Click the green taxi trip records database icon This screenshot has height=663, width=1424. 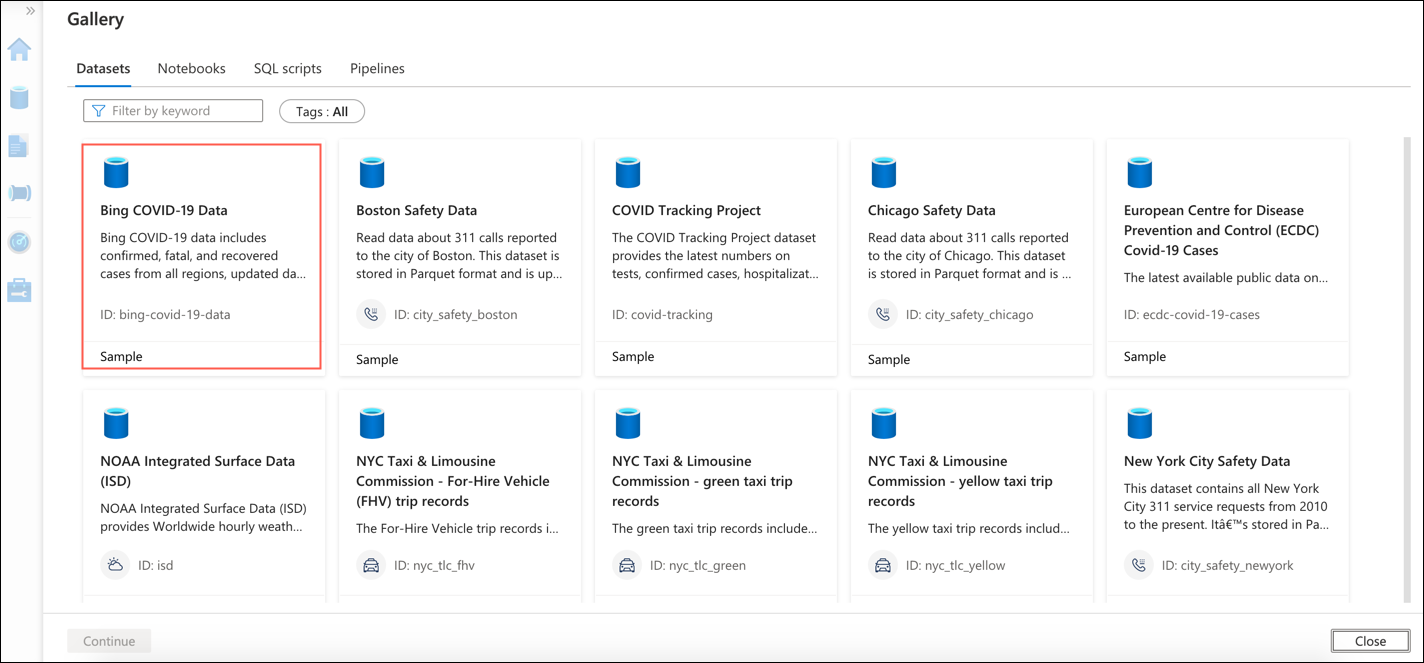628,423
